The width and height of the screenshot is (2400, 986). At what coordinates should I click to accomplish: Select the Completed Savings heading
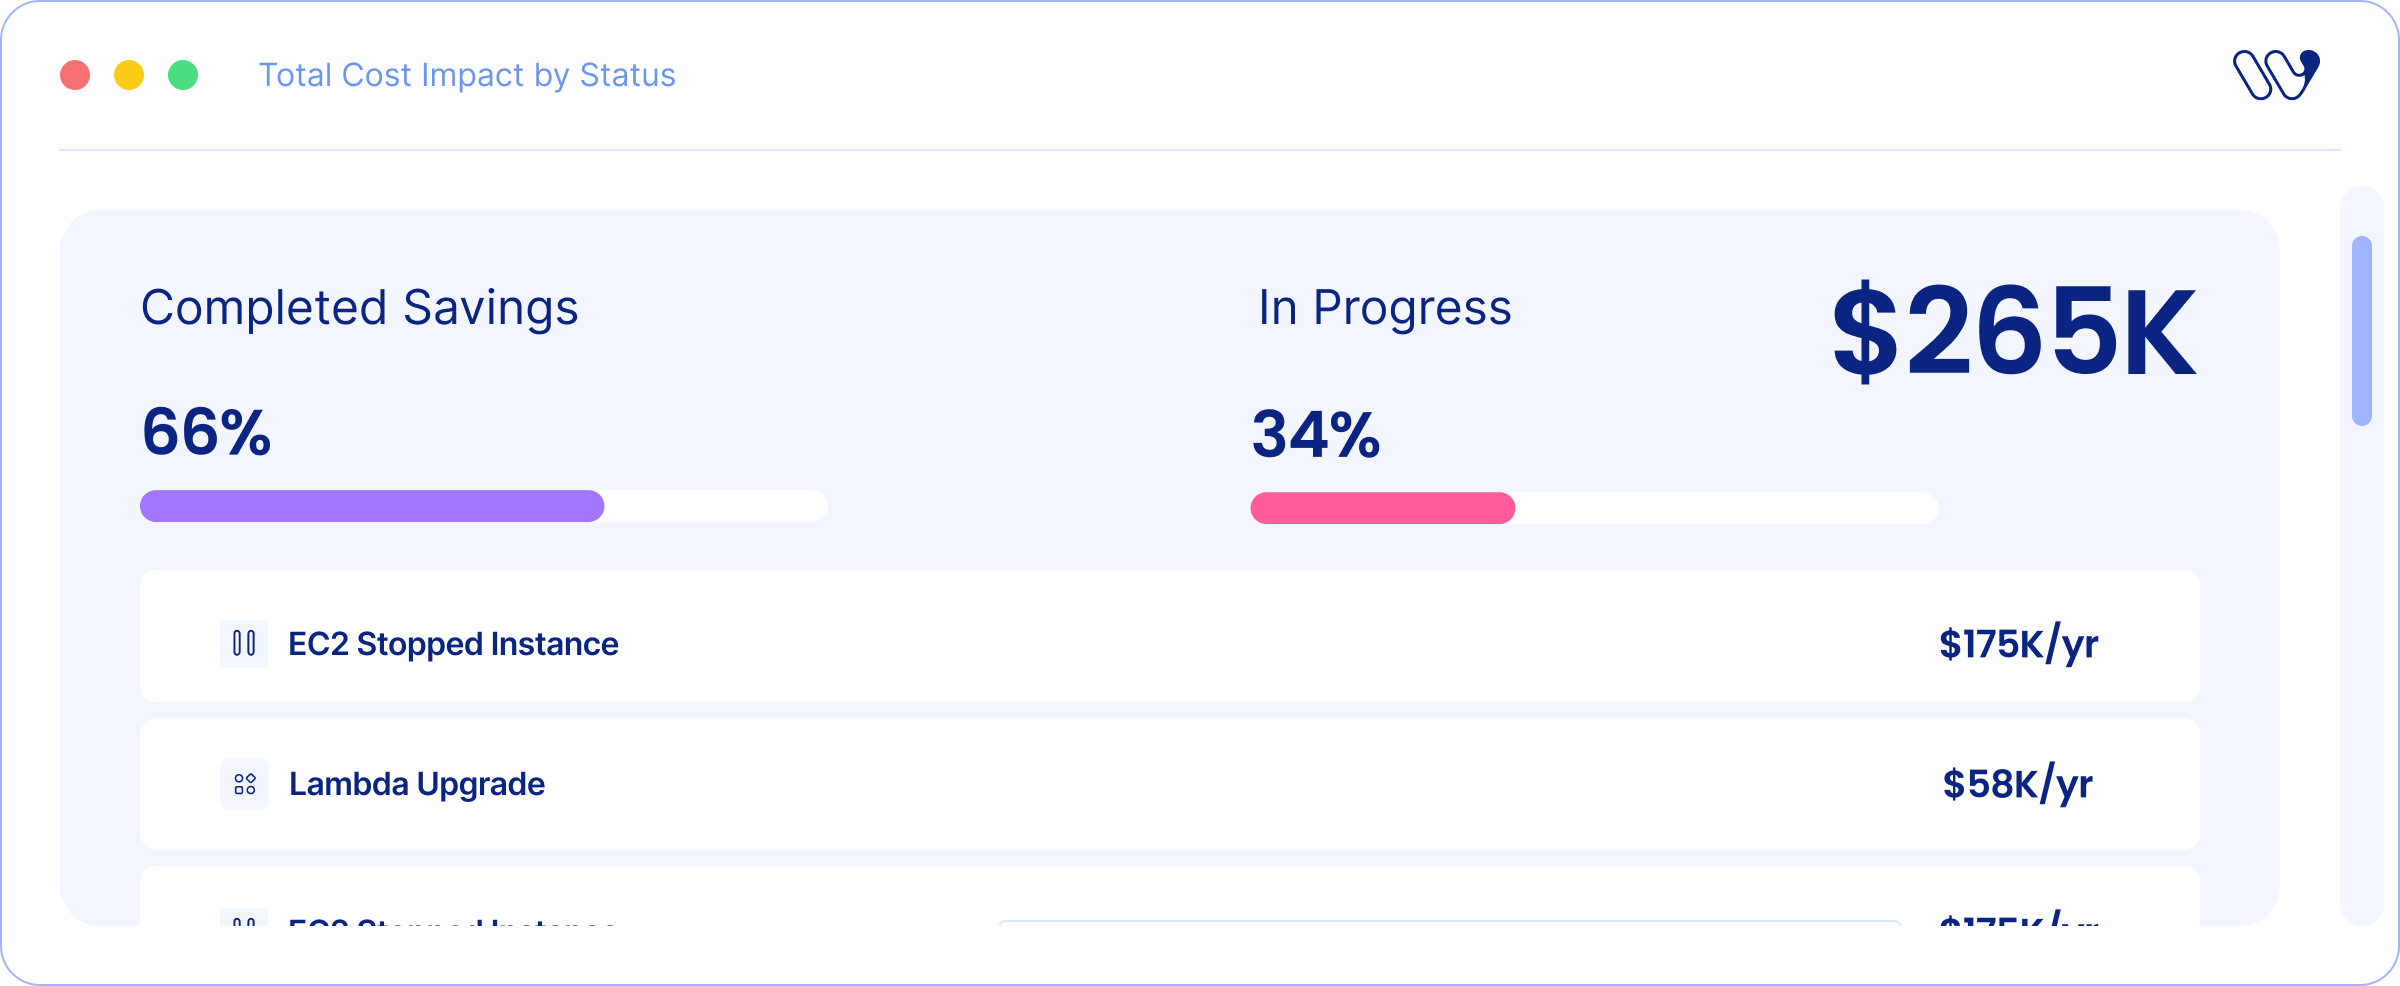pyautogui.click(x=360, y=308)
